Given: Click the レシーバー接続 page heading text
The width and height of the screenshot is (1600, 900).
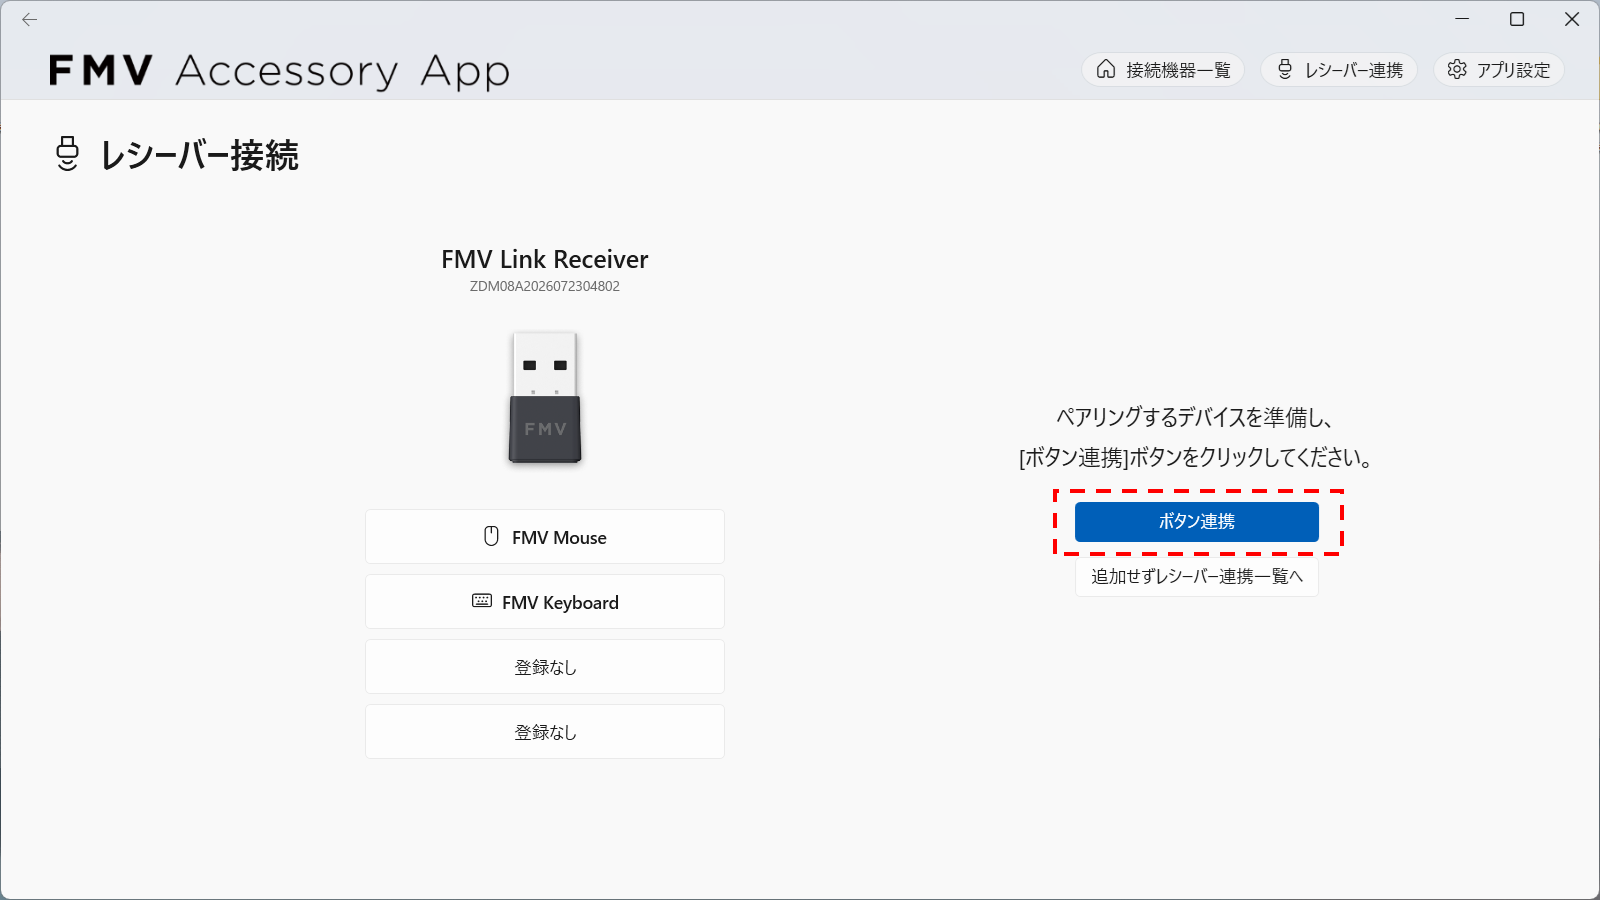Looking at the screenshot, I should (x=199, y=156).
